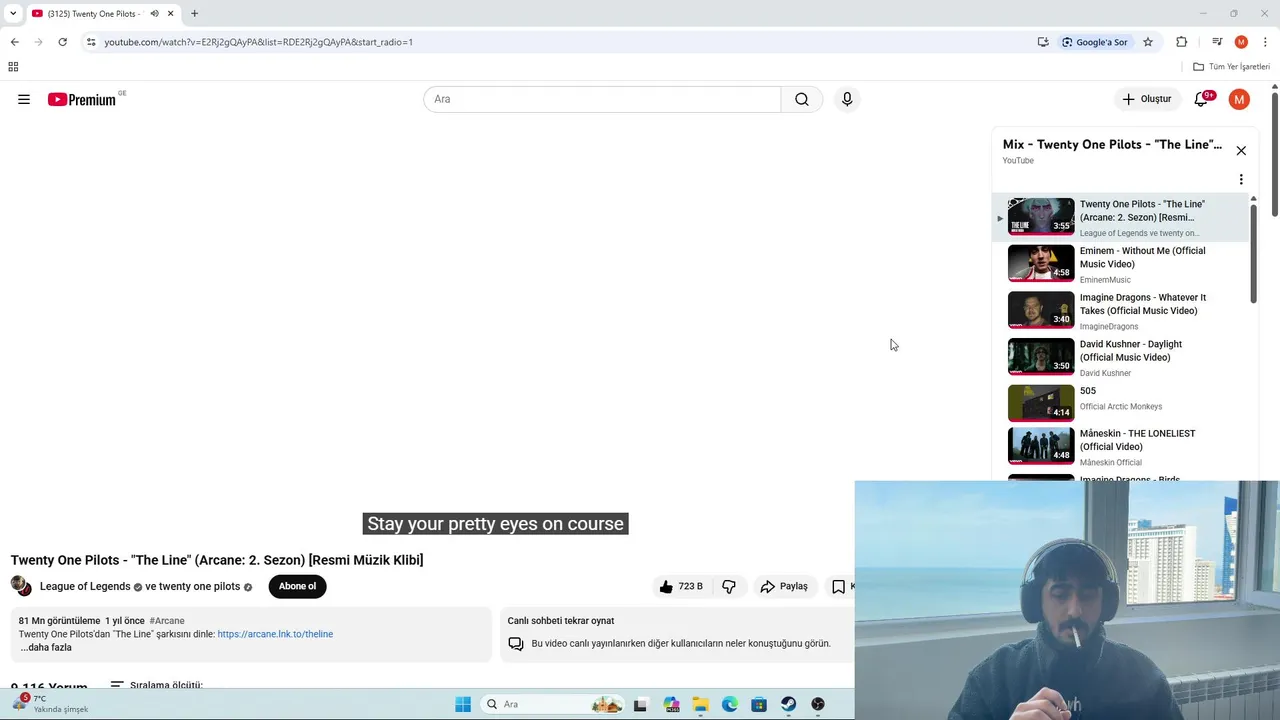The image size is (1280, 720).
Task: Open the Chrome apps grid shortcut
Action: [13, 67]
